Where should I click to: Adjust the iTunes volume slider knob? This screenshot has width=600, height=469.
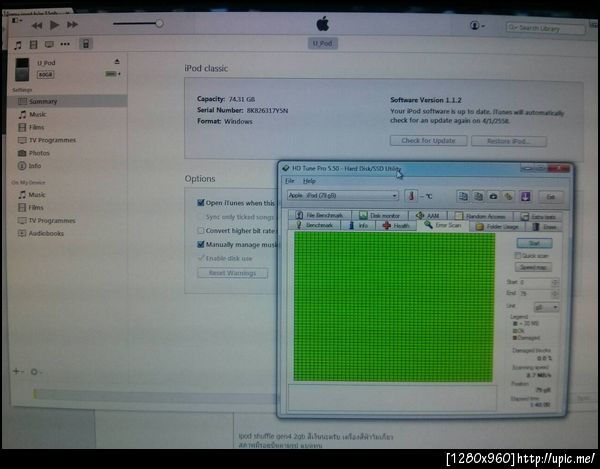coord(159,23)
